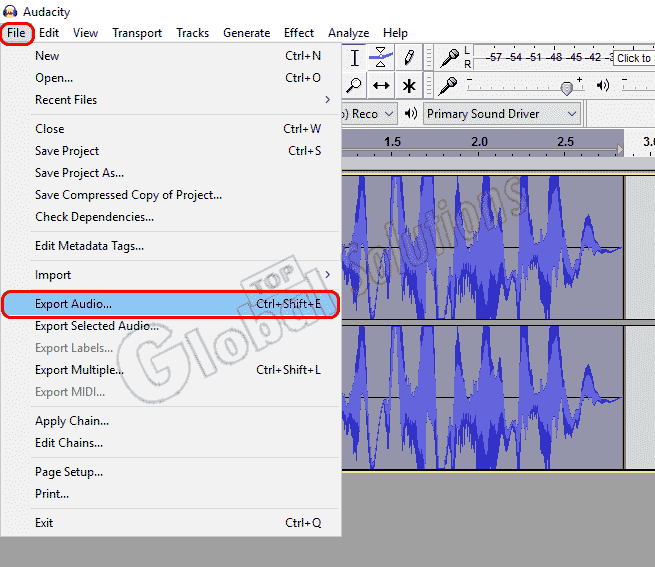The height and width of the screenshot is (567, 655).
Task: Open the Tracks menu
Action: pyautogui.click(x=193, y=33)
